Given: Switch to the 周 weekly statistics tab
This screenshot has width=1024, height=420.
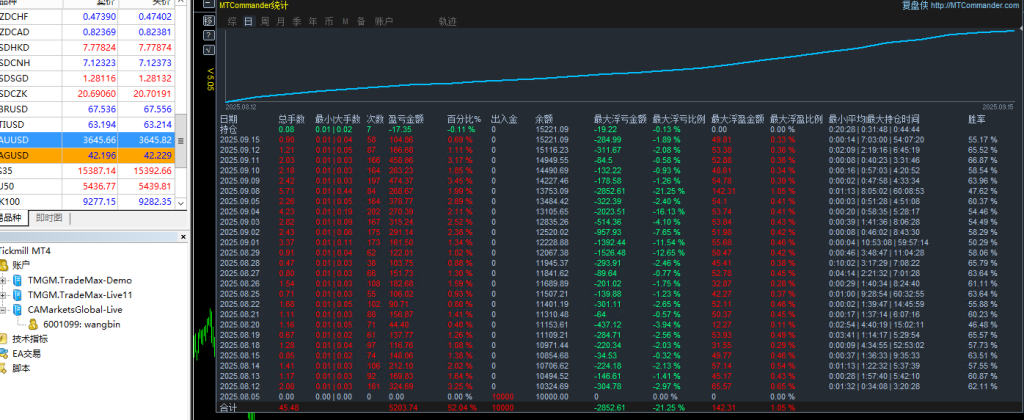Looking at the screenshot, I should click(x=265, y=20).
